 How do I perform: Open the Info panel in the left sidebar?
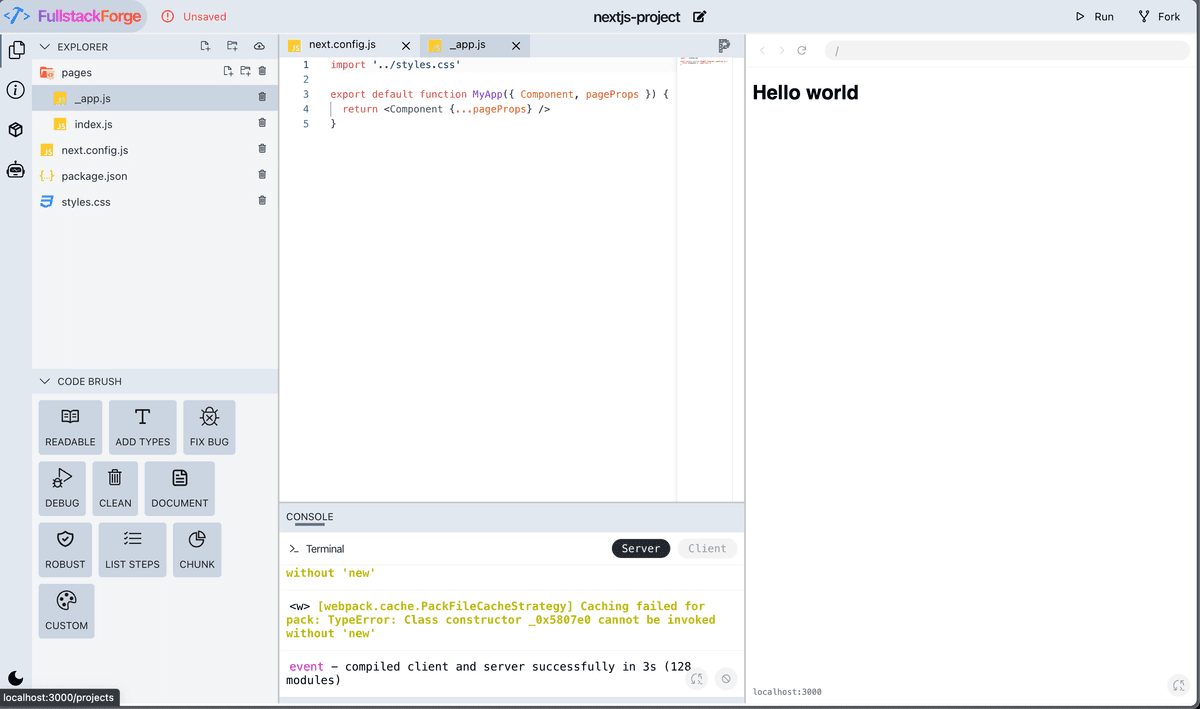(16, 88)
